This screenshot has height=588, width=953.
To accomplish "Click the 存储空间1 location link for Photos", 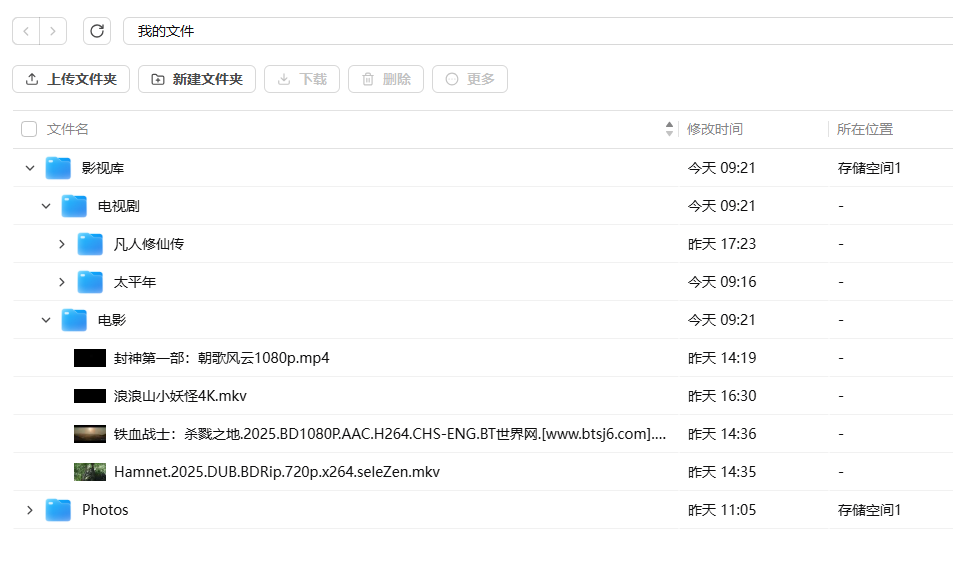I will 867,509.
